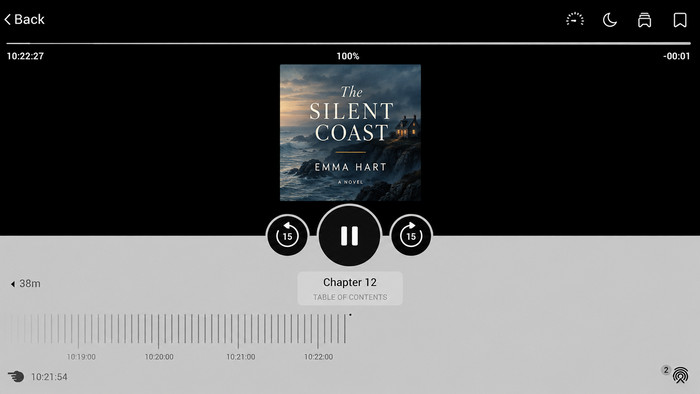Rewind 15 seconds
700x394 pixels.
287,235
